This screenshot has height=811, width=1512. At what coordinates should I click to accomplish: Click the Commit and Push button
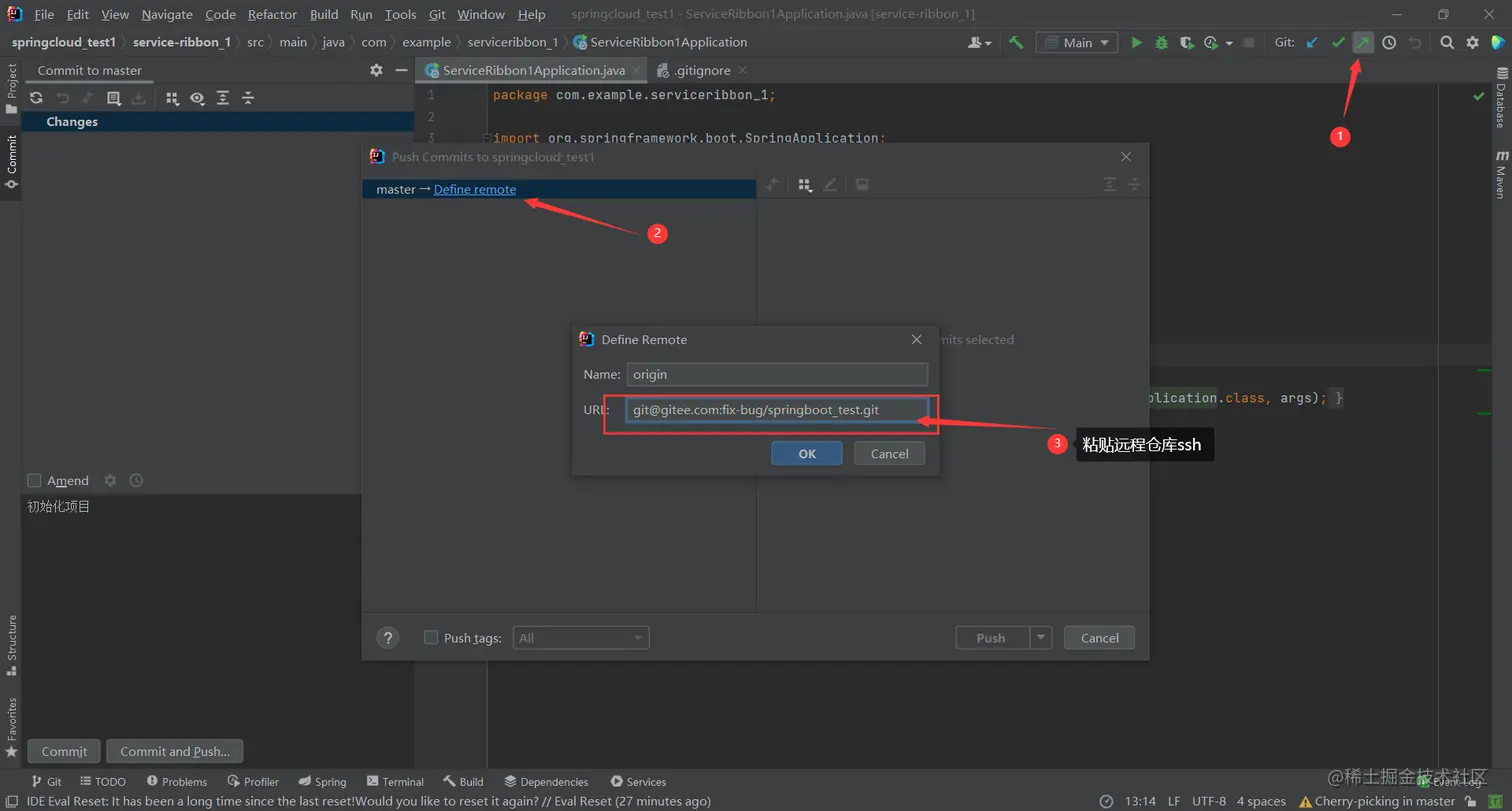[175, 751]
